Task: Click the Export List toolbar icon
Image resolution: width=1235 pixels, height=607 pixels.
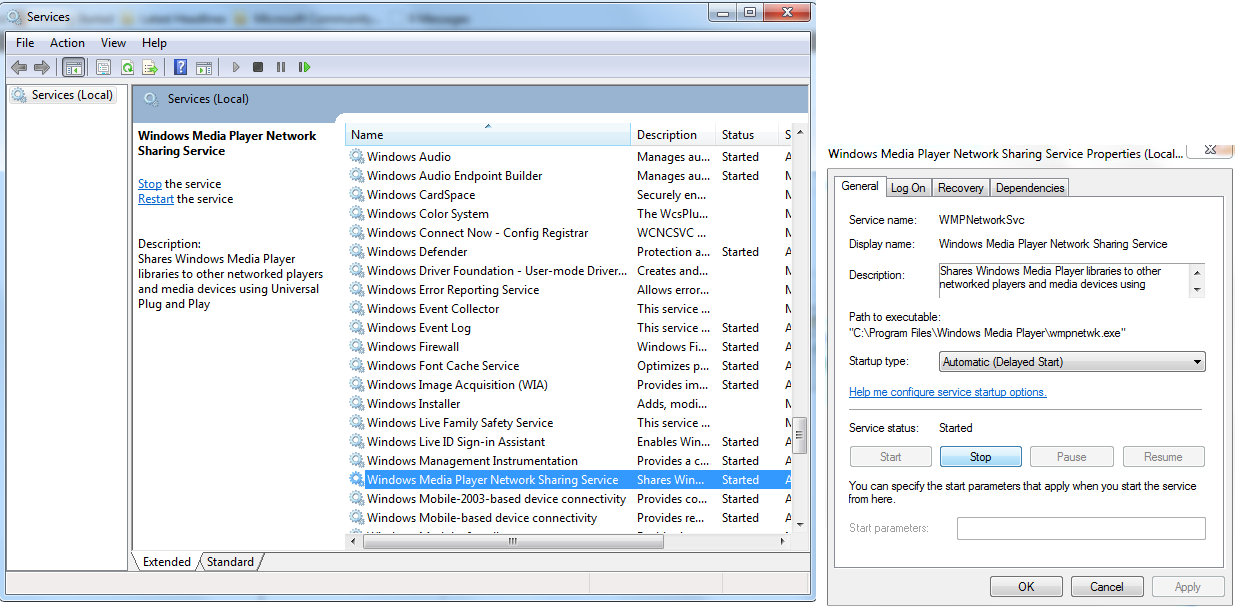Action: click(x=150, y=67)
